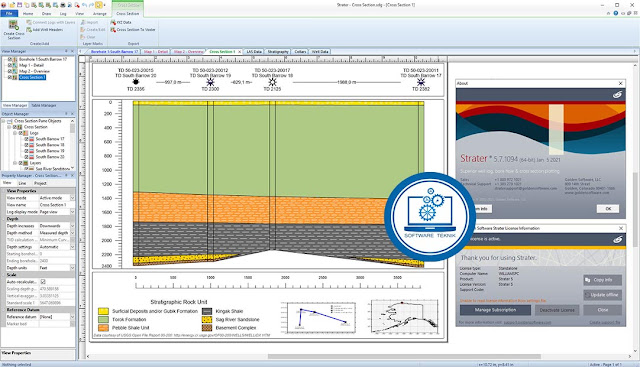Open the View mode dropdown

[x=72, y=198]
